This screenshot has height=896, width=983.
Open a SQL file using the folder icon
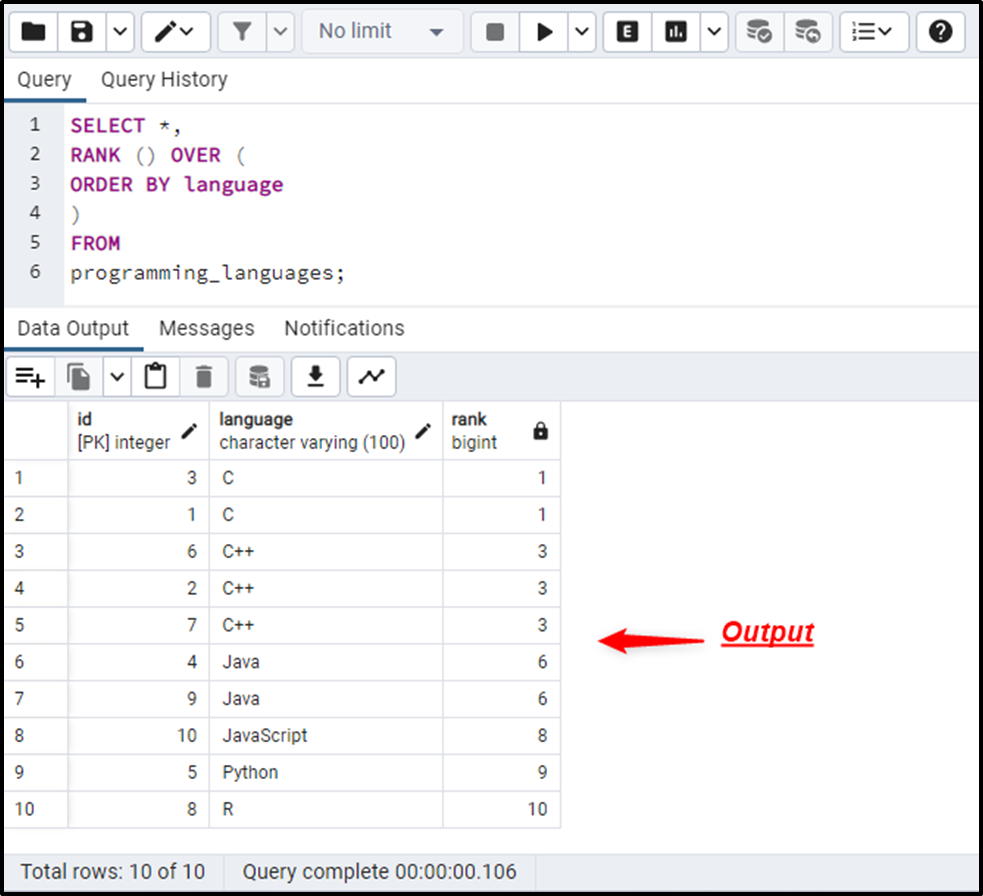[x=32, y=31]
